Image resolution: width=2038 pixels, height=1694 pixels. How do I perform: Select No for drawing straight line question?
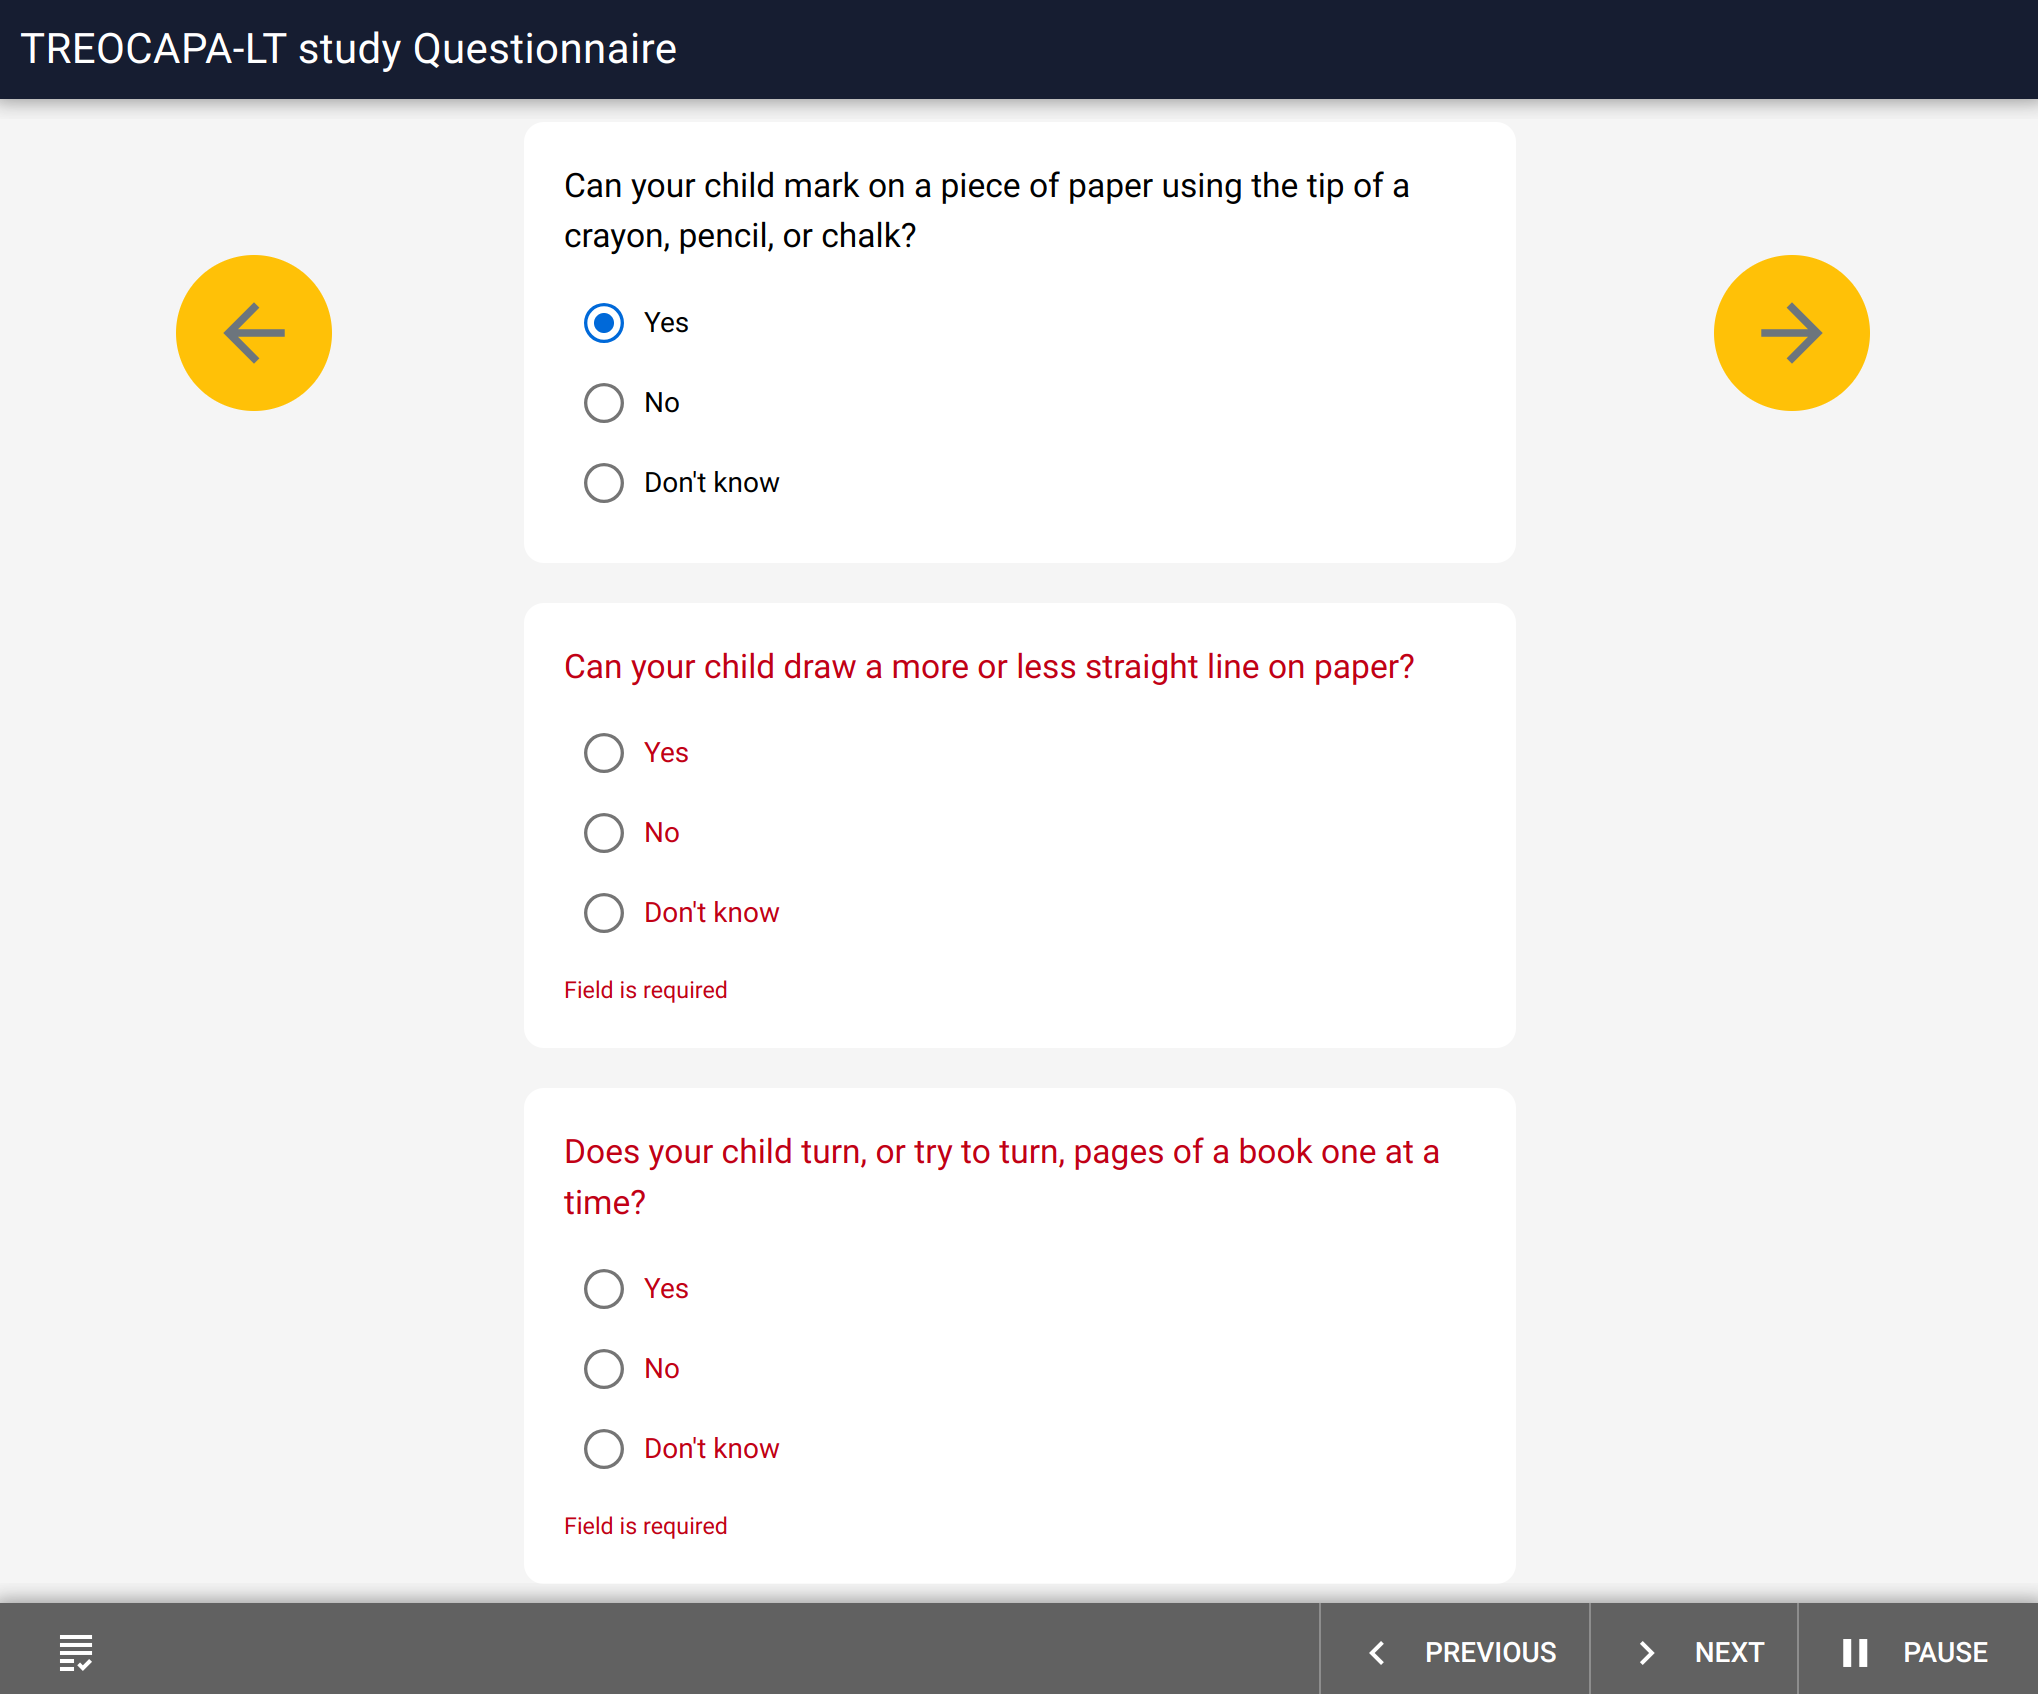[604, 833]
